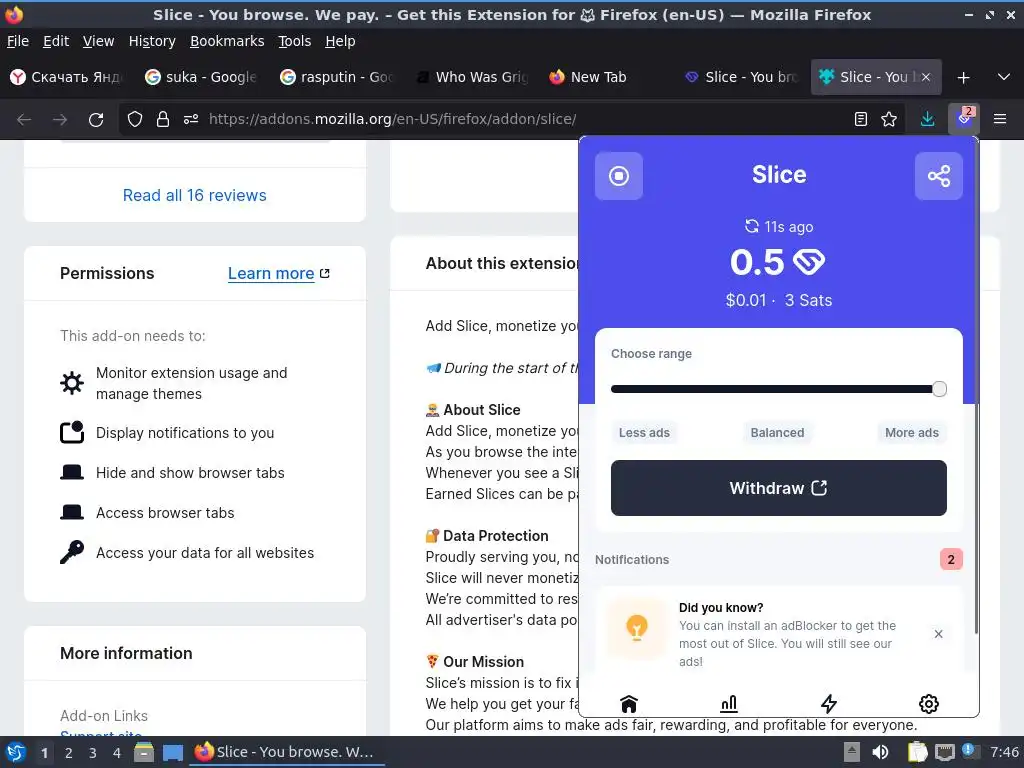Reload the current page

pos(96,119)
